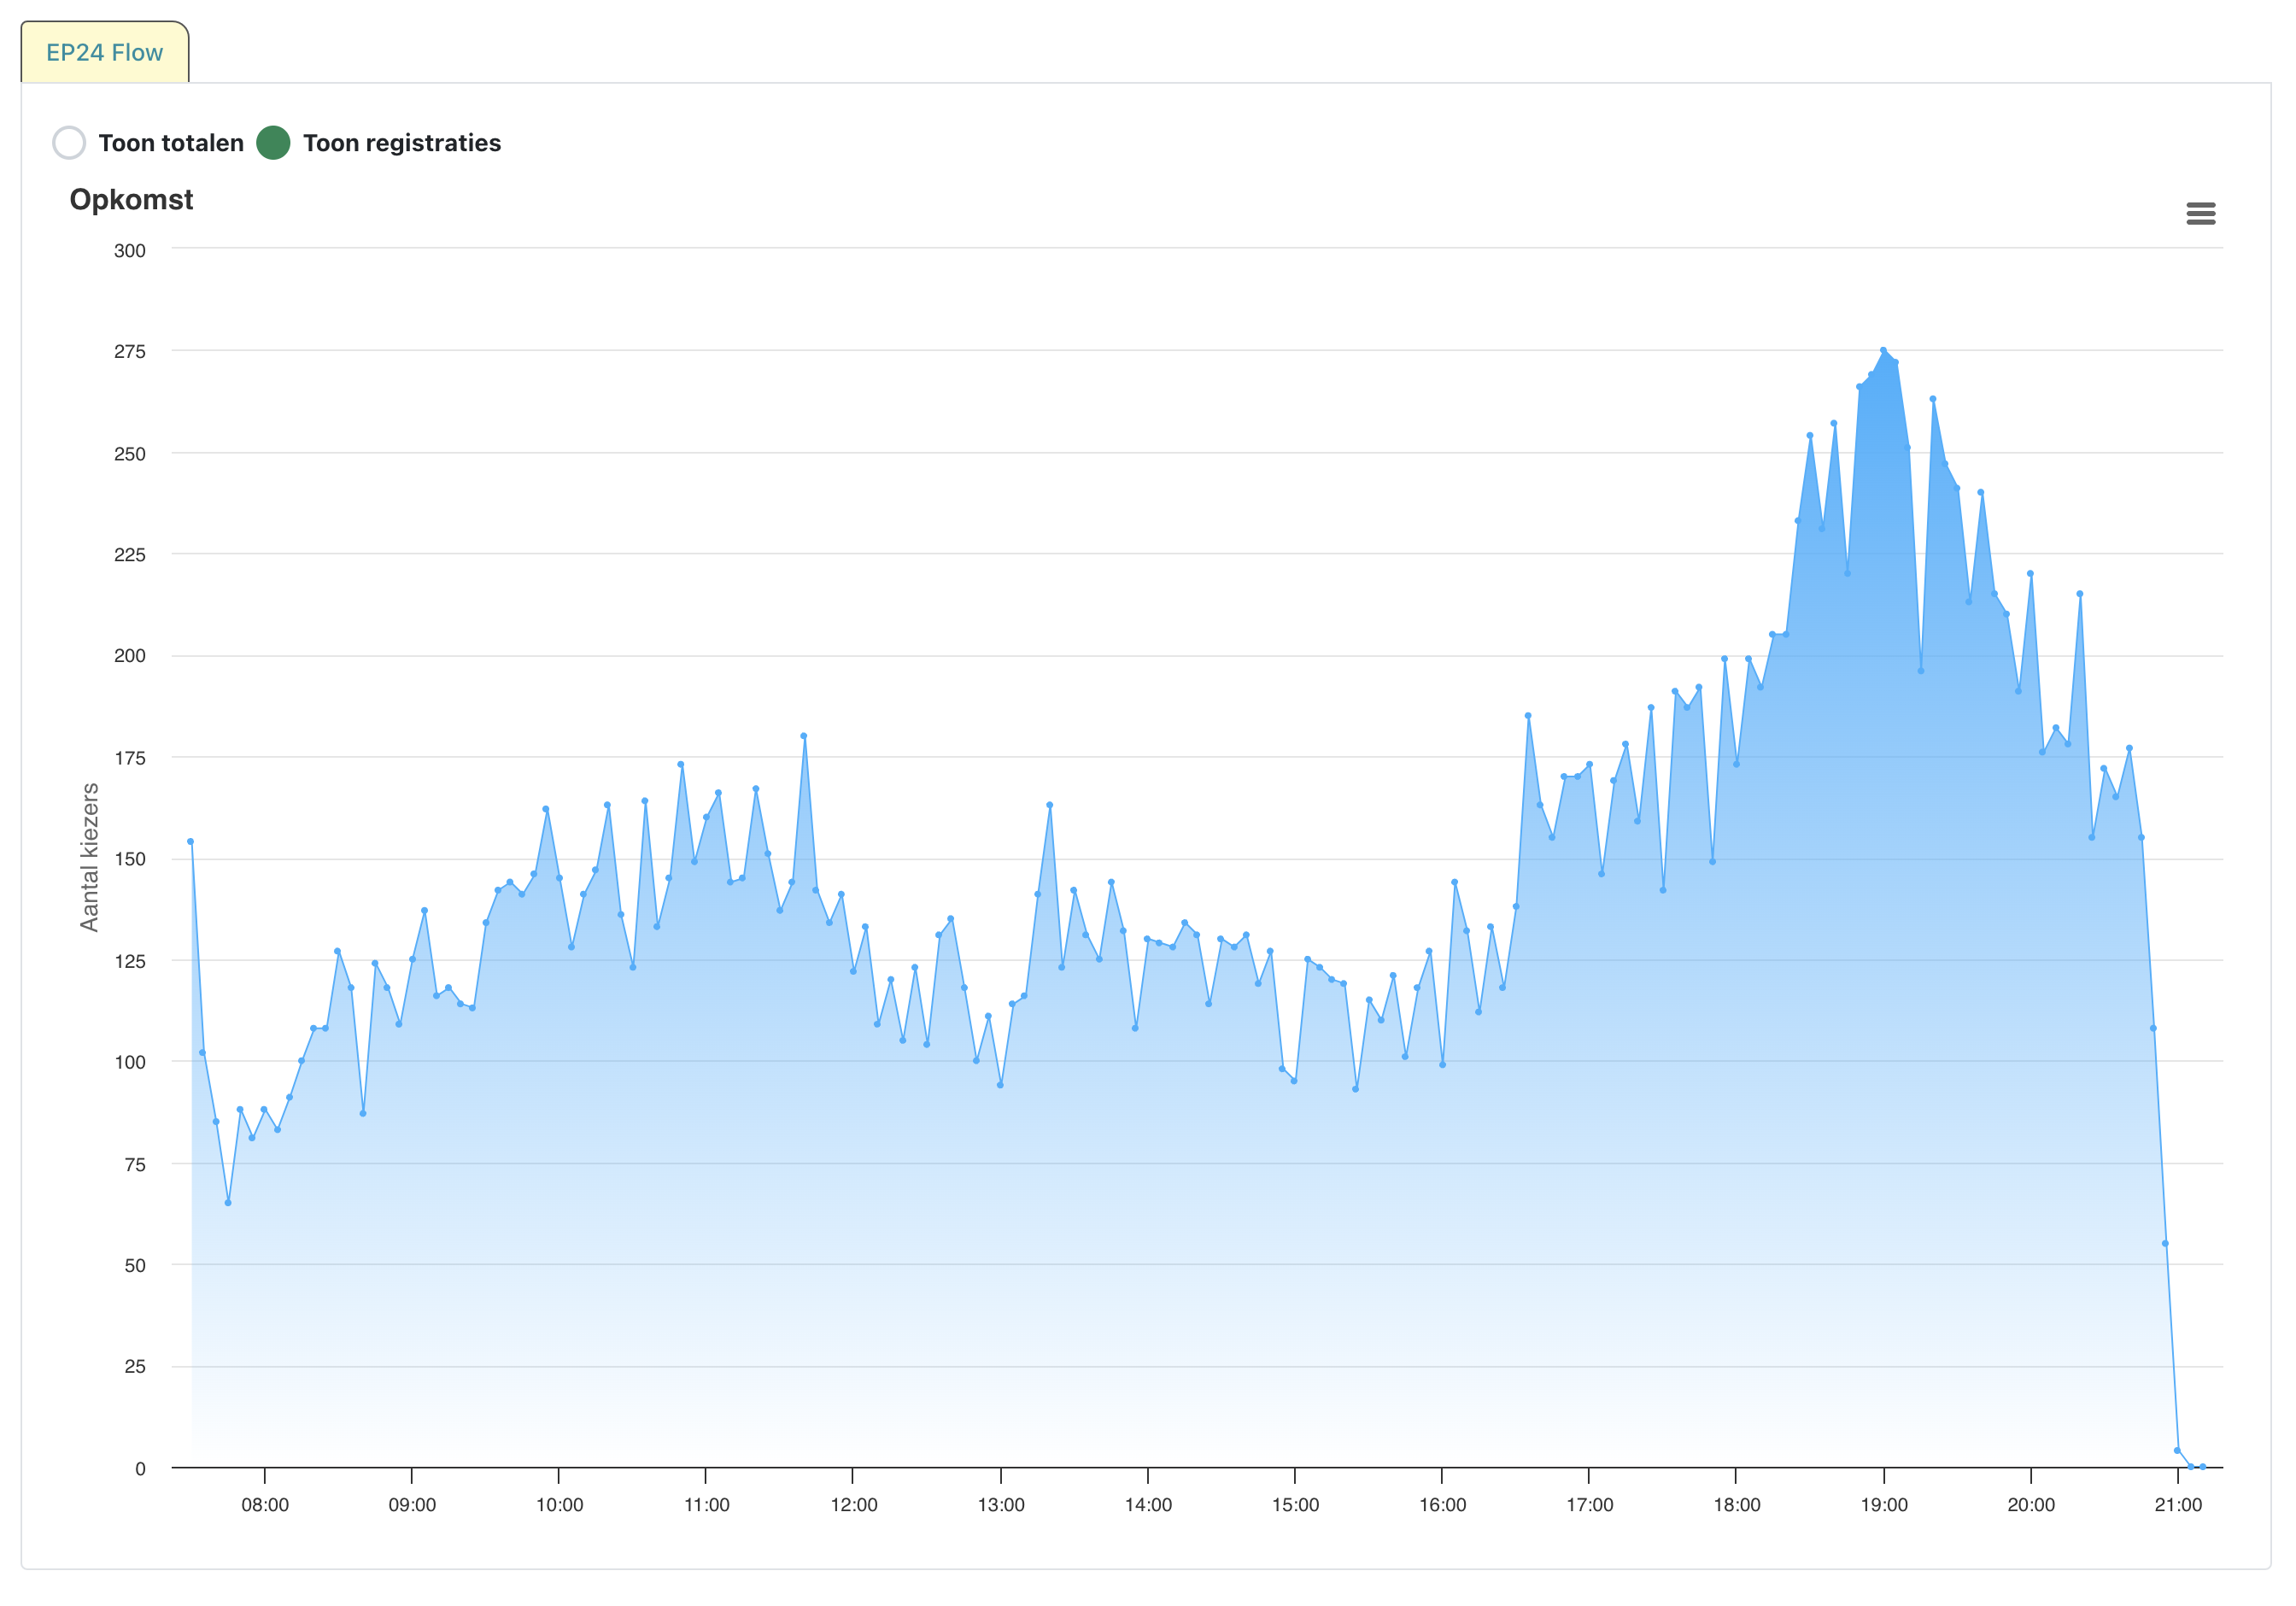Image resolution: width=2296 pixels, height=1606 pixels.
Task: Click the first data point at 154
Action: click(190, 841)
